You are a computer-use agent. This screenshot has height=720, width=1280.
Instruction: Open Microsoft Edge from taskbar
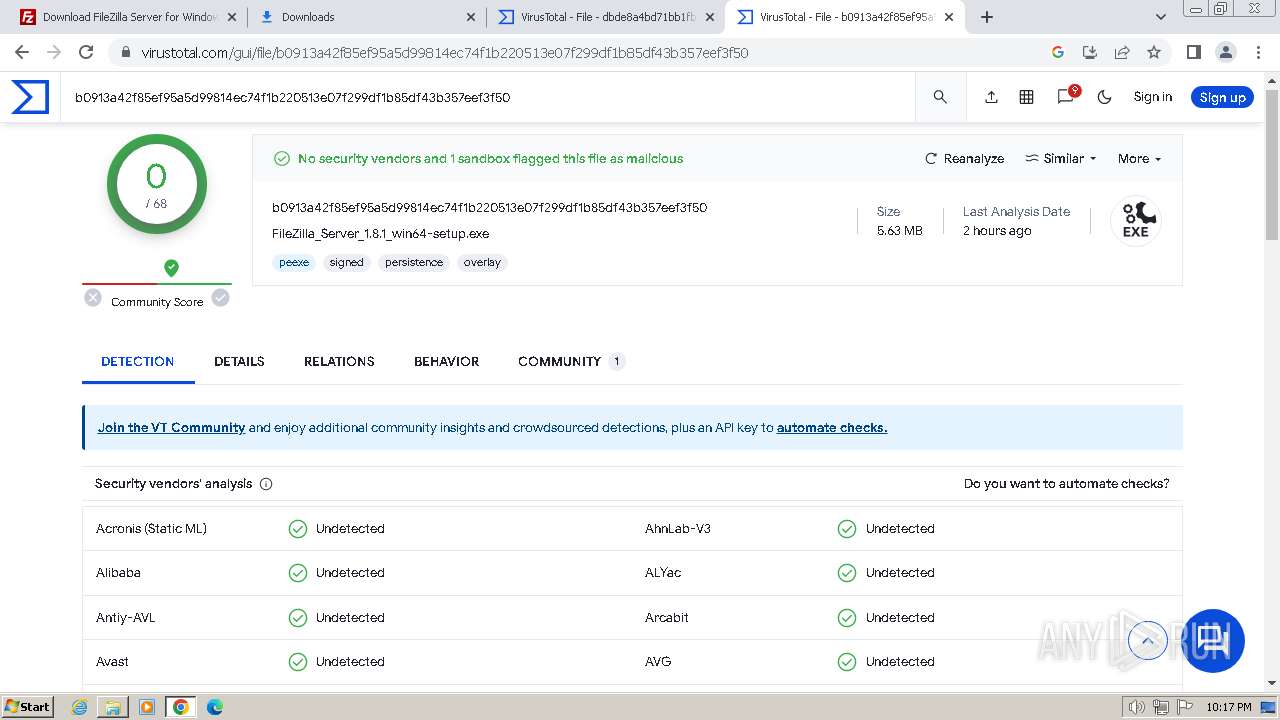click(x=214, y=707)
